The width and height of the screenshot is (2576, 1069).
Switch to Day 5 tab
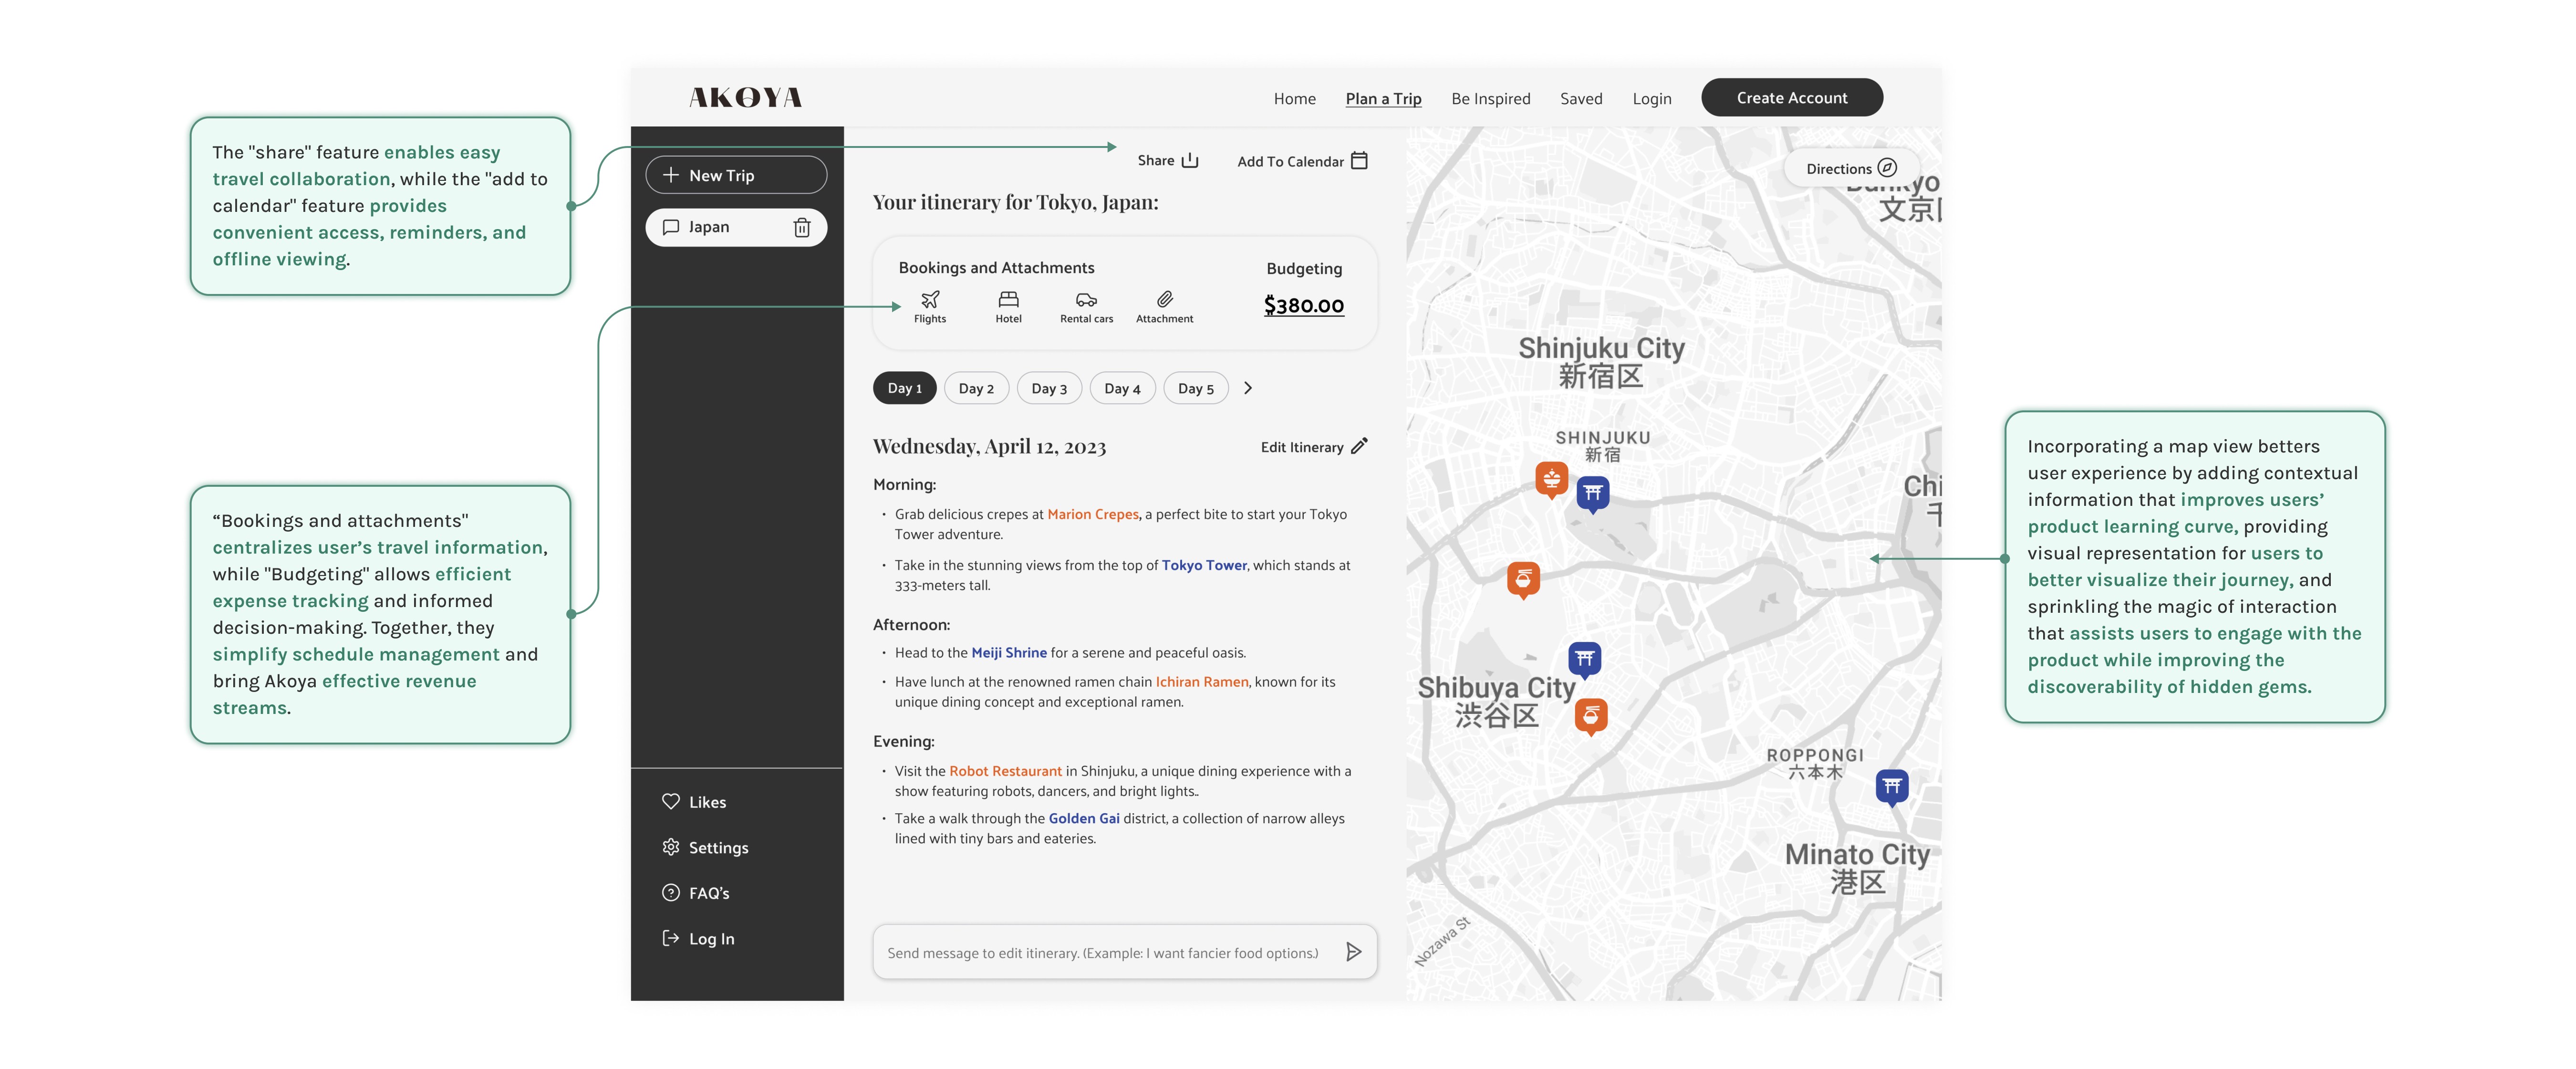[x=1195, y=388]
